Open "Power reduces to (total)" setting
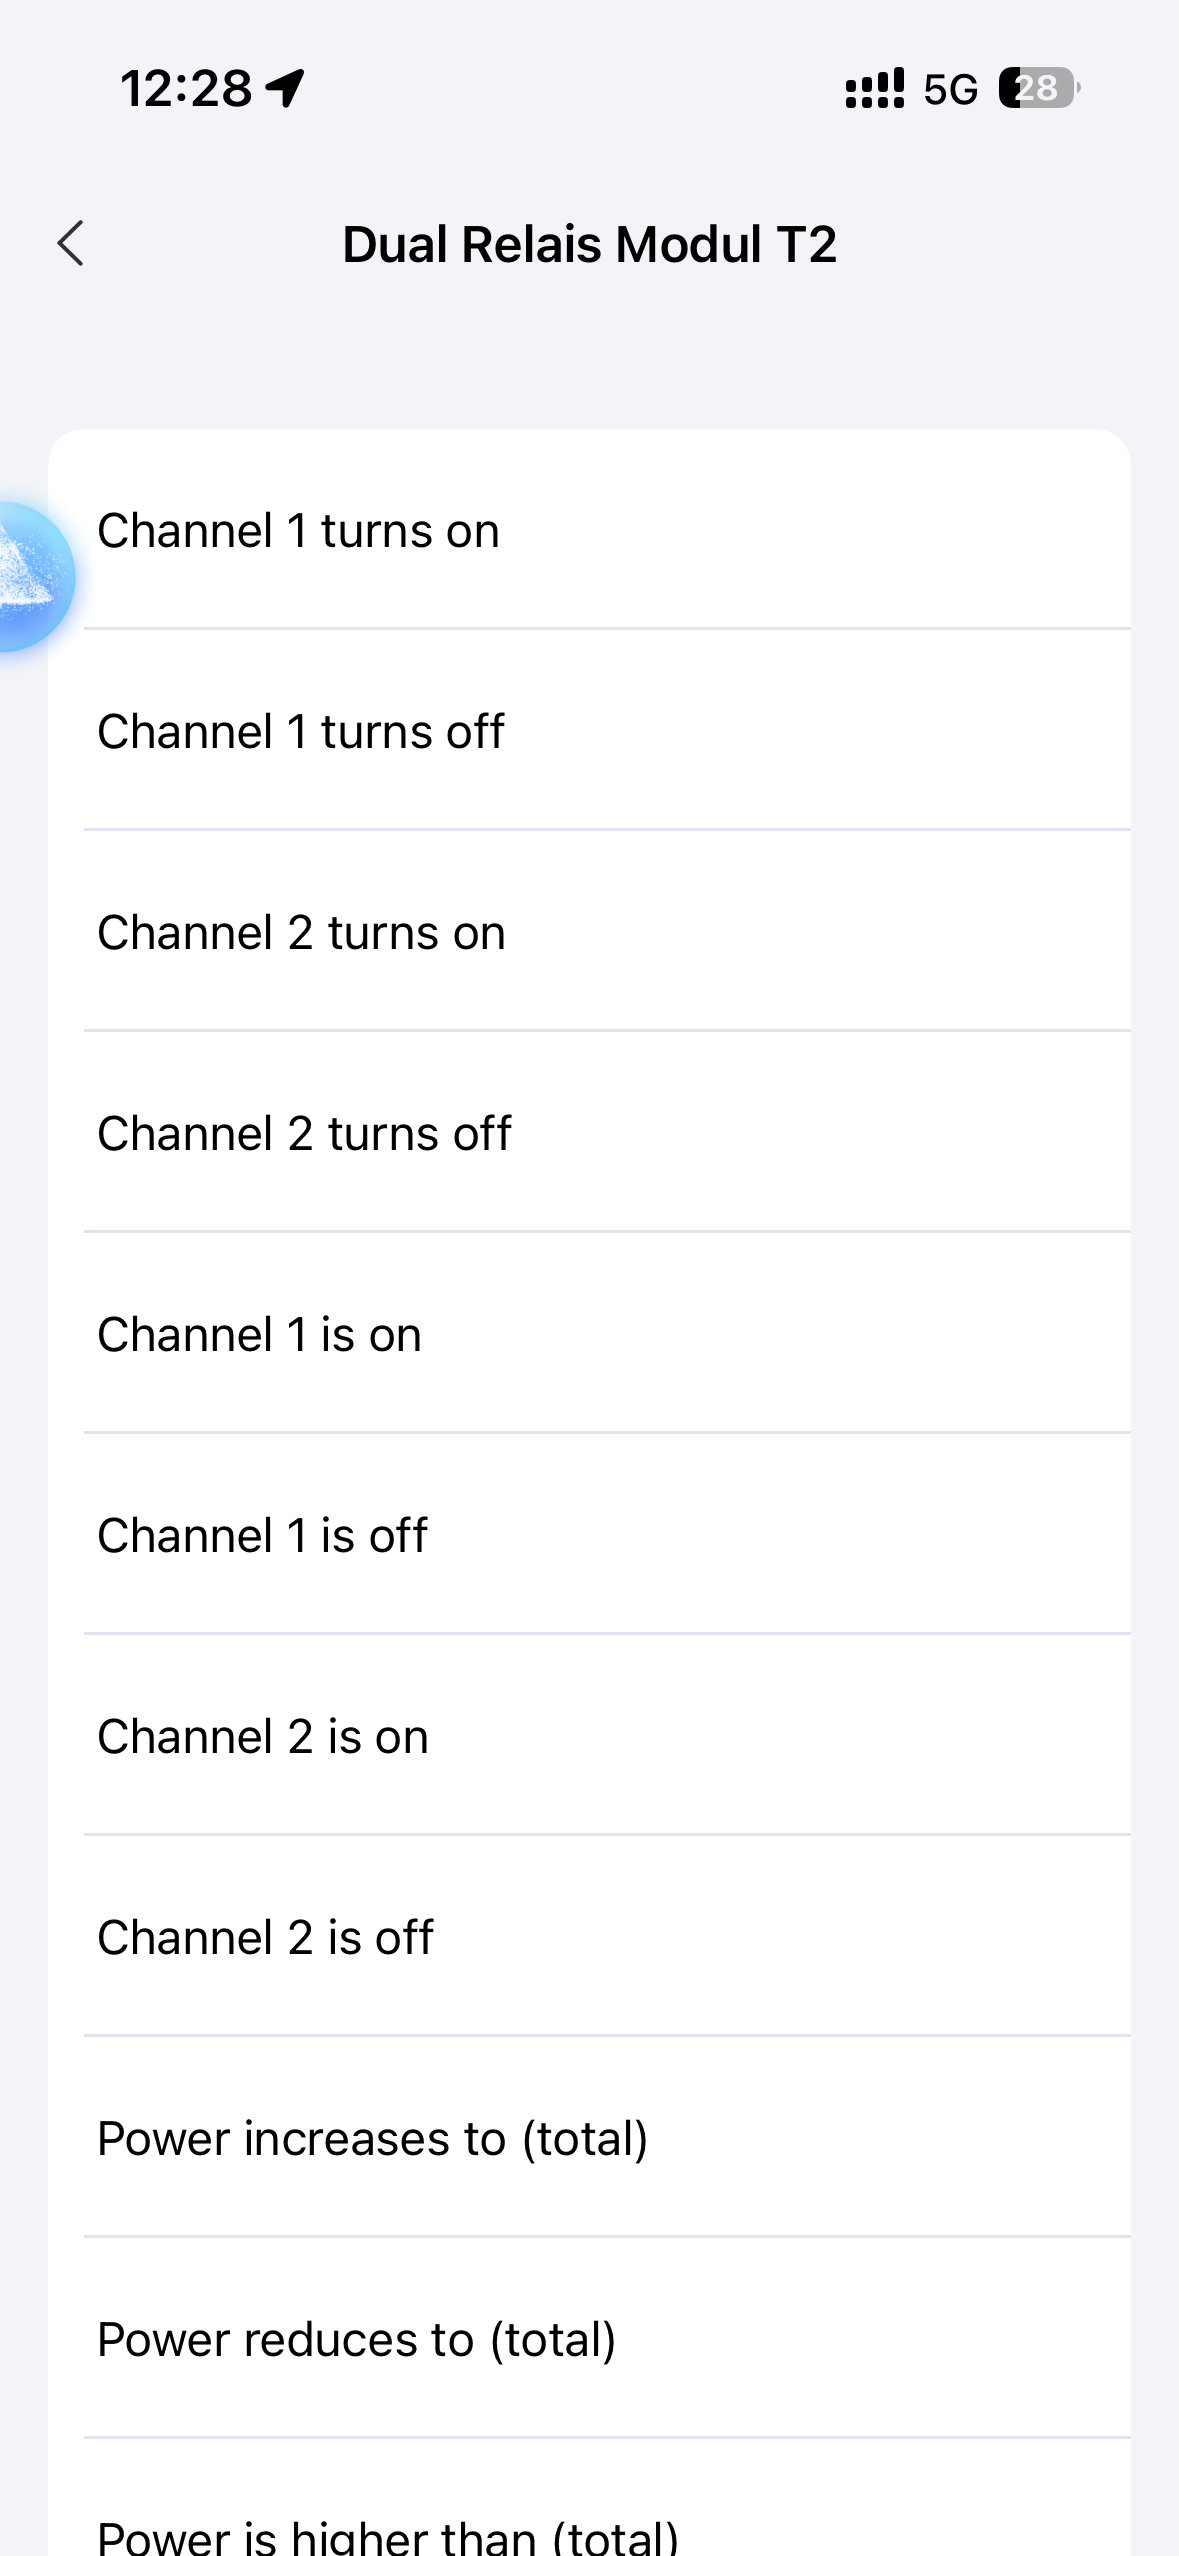This screenshot has height=2556, width=1179. 590,2339
